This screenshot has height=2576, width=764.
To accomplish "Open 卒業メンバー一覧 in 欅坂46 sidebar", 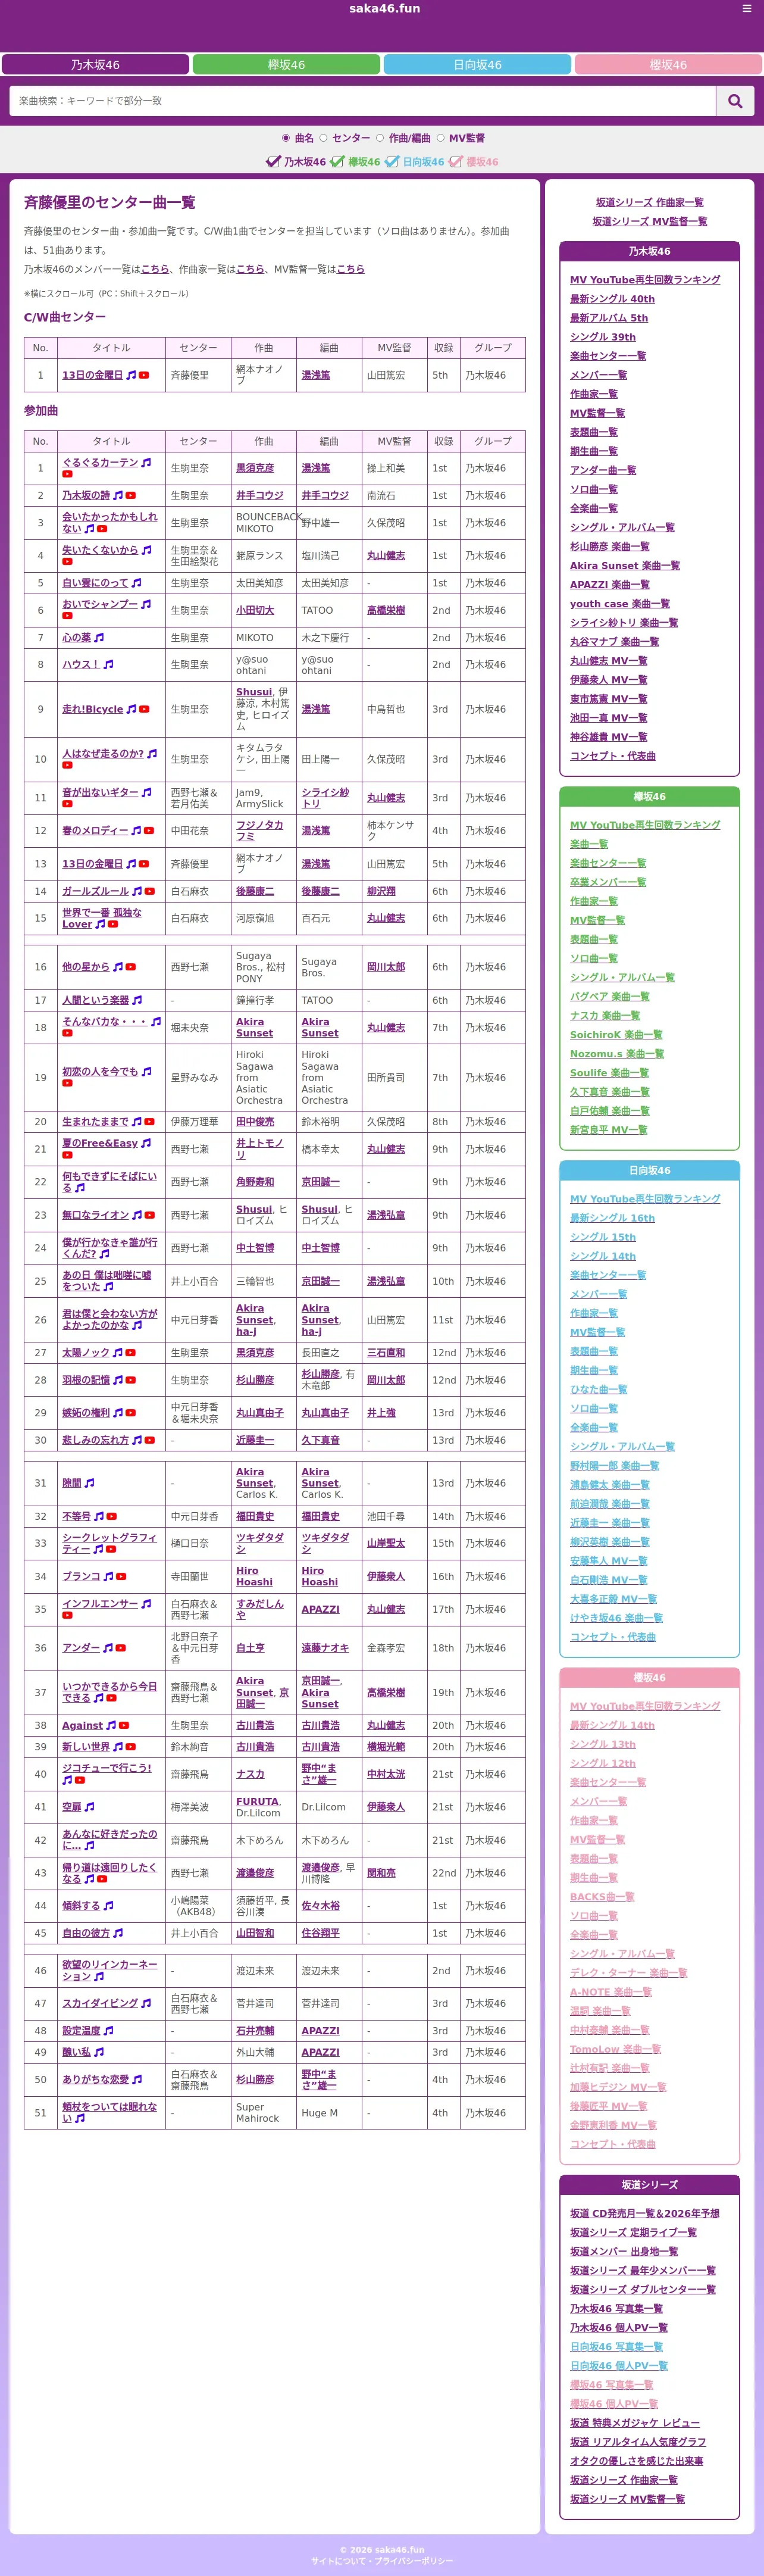I will [x=608, y=882].
